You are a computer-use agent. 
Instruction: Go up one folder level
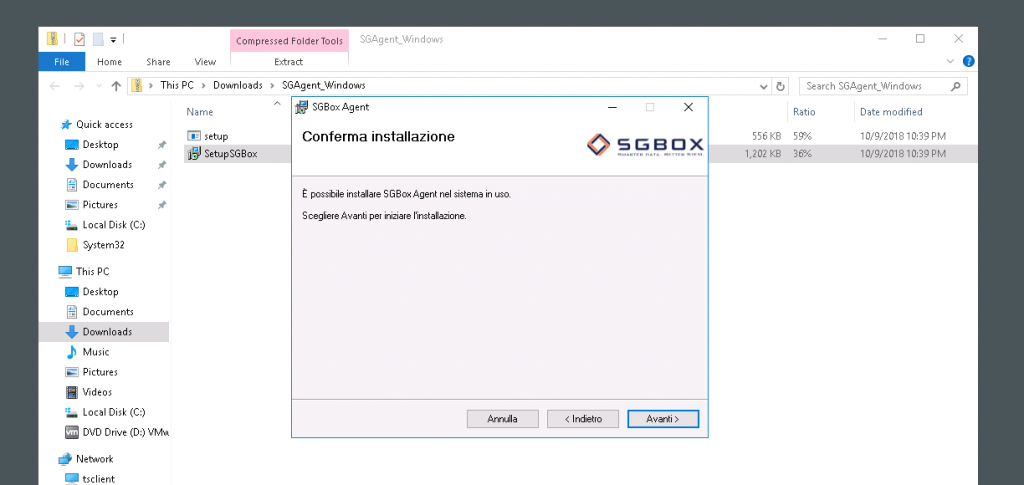(116, 86)
